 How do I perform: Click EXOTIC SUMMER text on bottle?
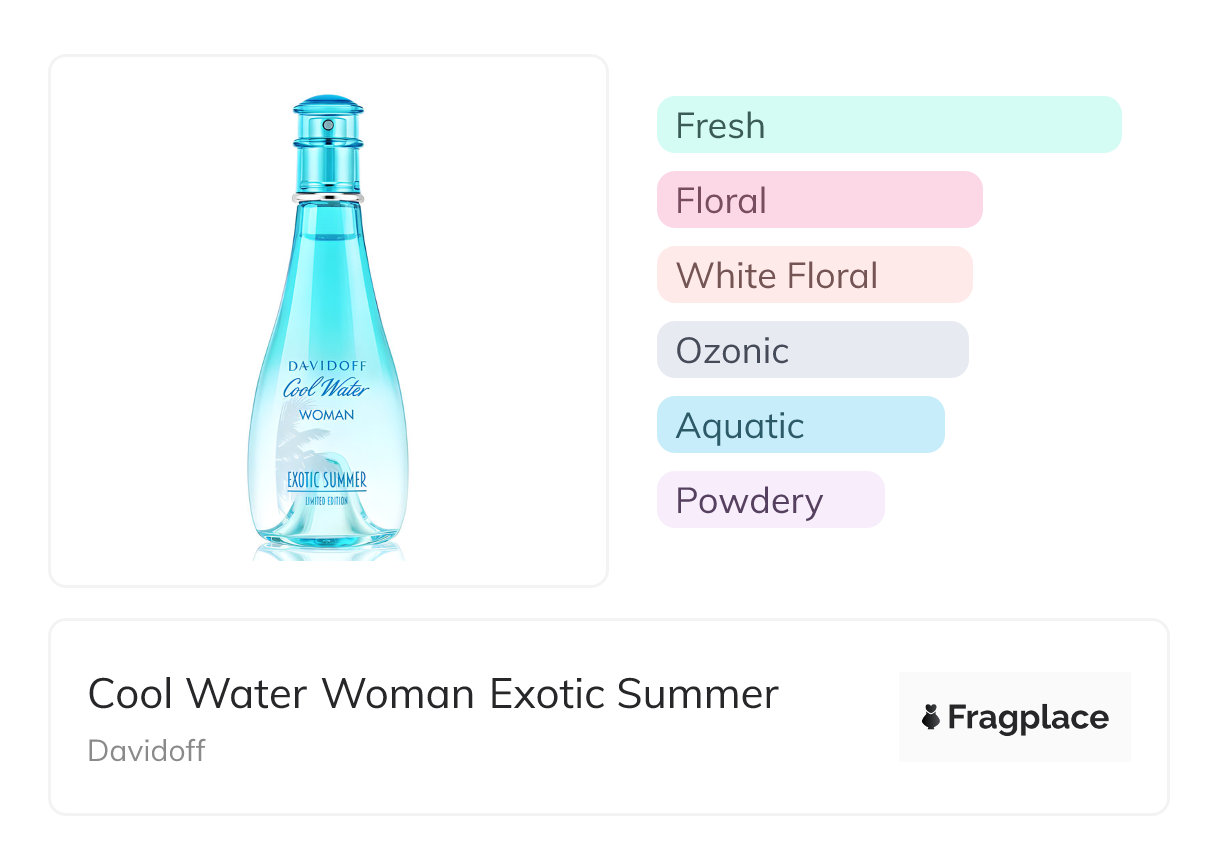[x=327, y=480]
